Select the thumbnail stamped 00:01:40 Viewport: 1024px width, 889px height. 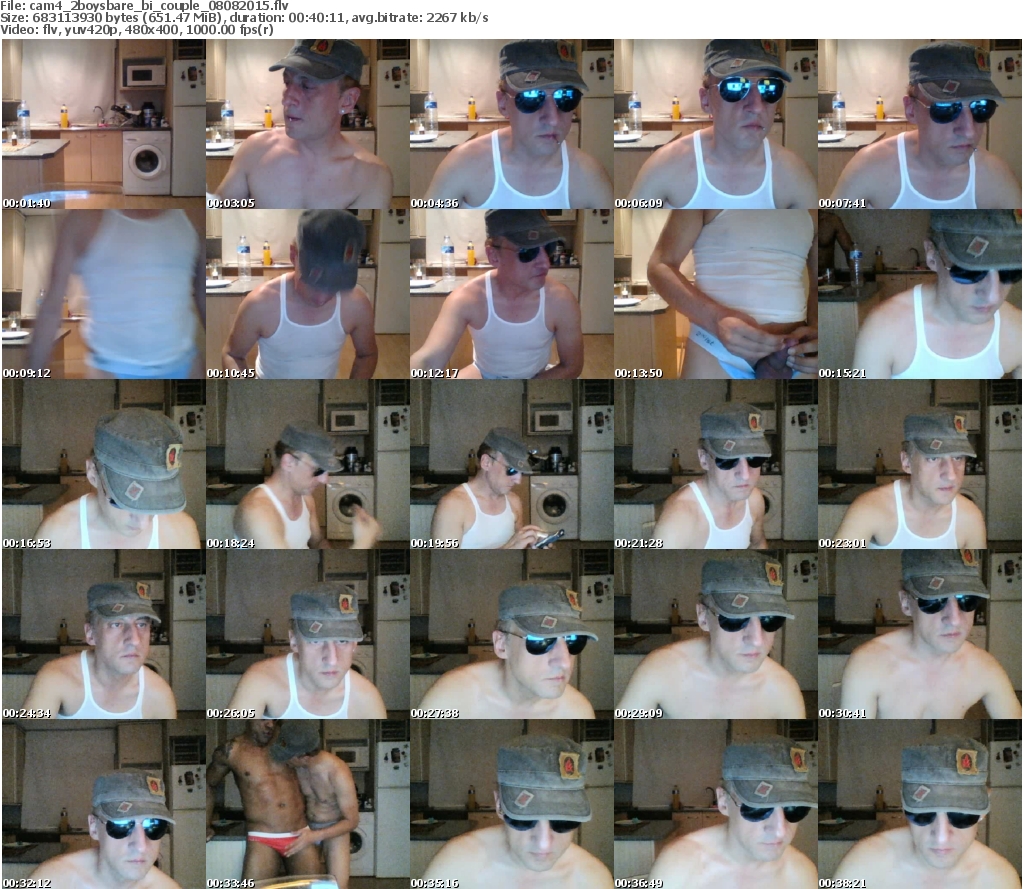[x=104, y=124]
